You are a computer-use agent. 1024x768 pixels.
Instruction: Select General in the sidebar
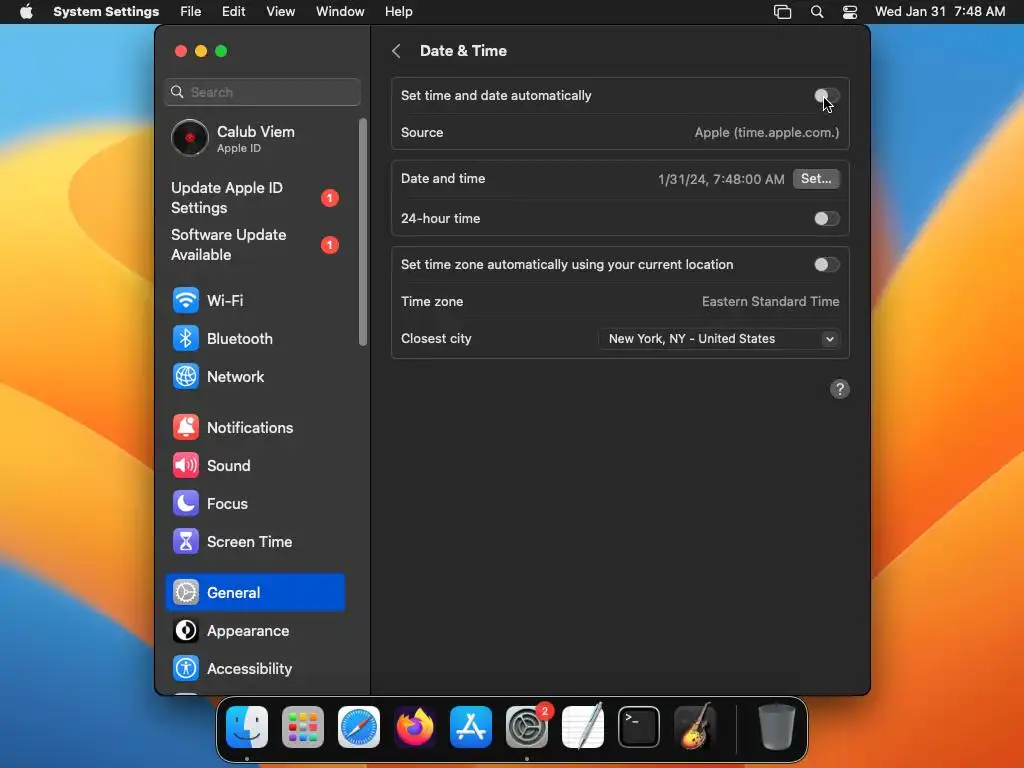(255, 592)
